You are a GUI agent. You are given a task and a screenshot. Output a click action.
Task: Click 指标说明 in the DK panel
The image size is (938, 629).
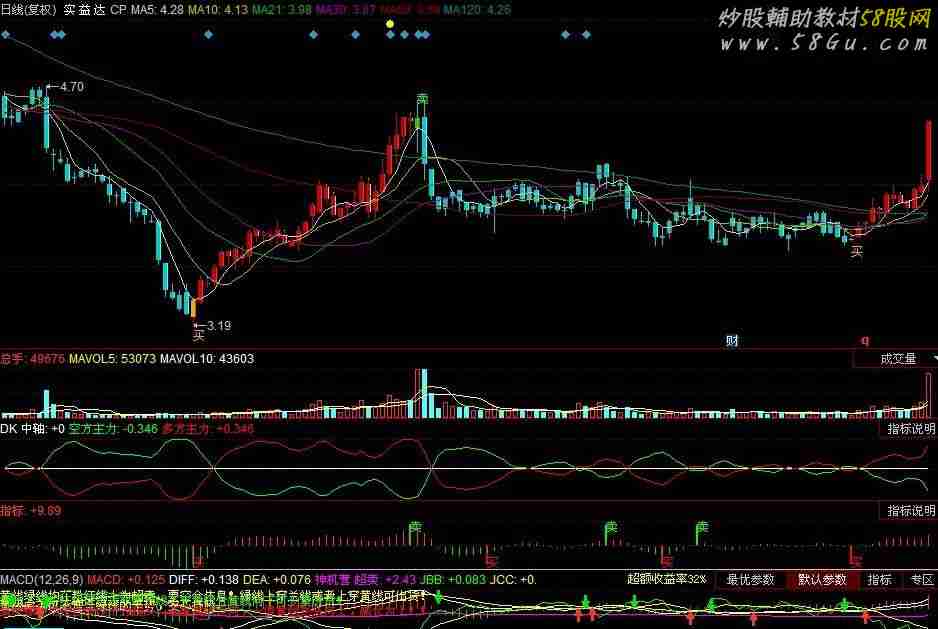coord(910,429)
